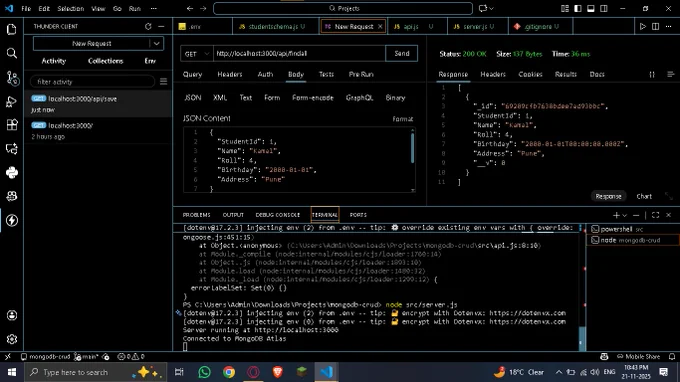
Task: Show hidden system tray icons chevron
Action: [559, 372]
